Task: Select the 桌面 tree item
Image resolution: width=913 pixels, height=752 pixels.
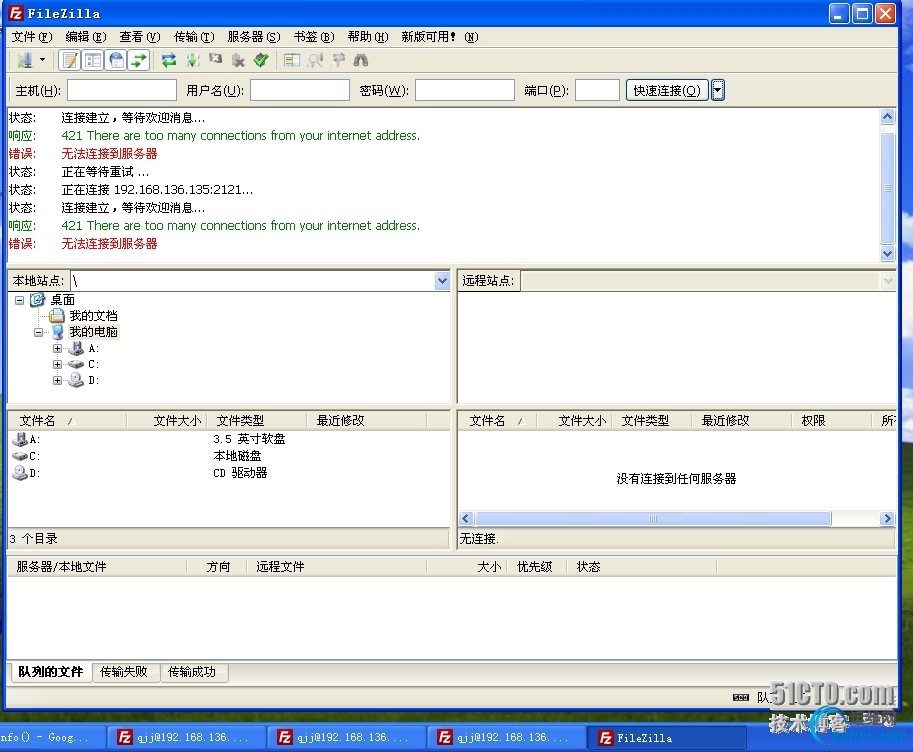Action: coord(62,300)
